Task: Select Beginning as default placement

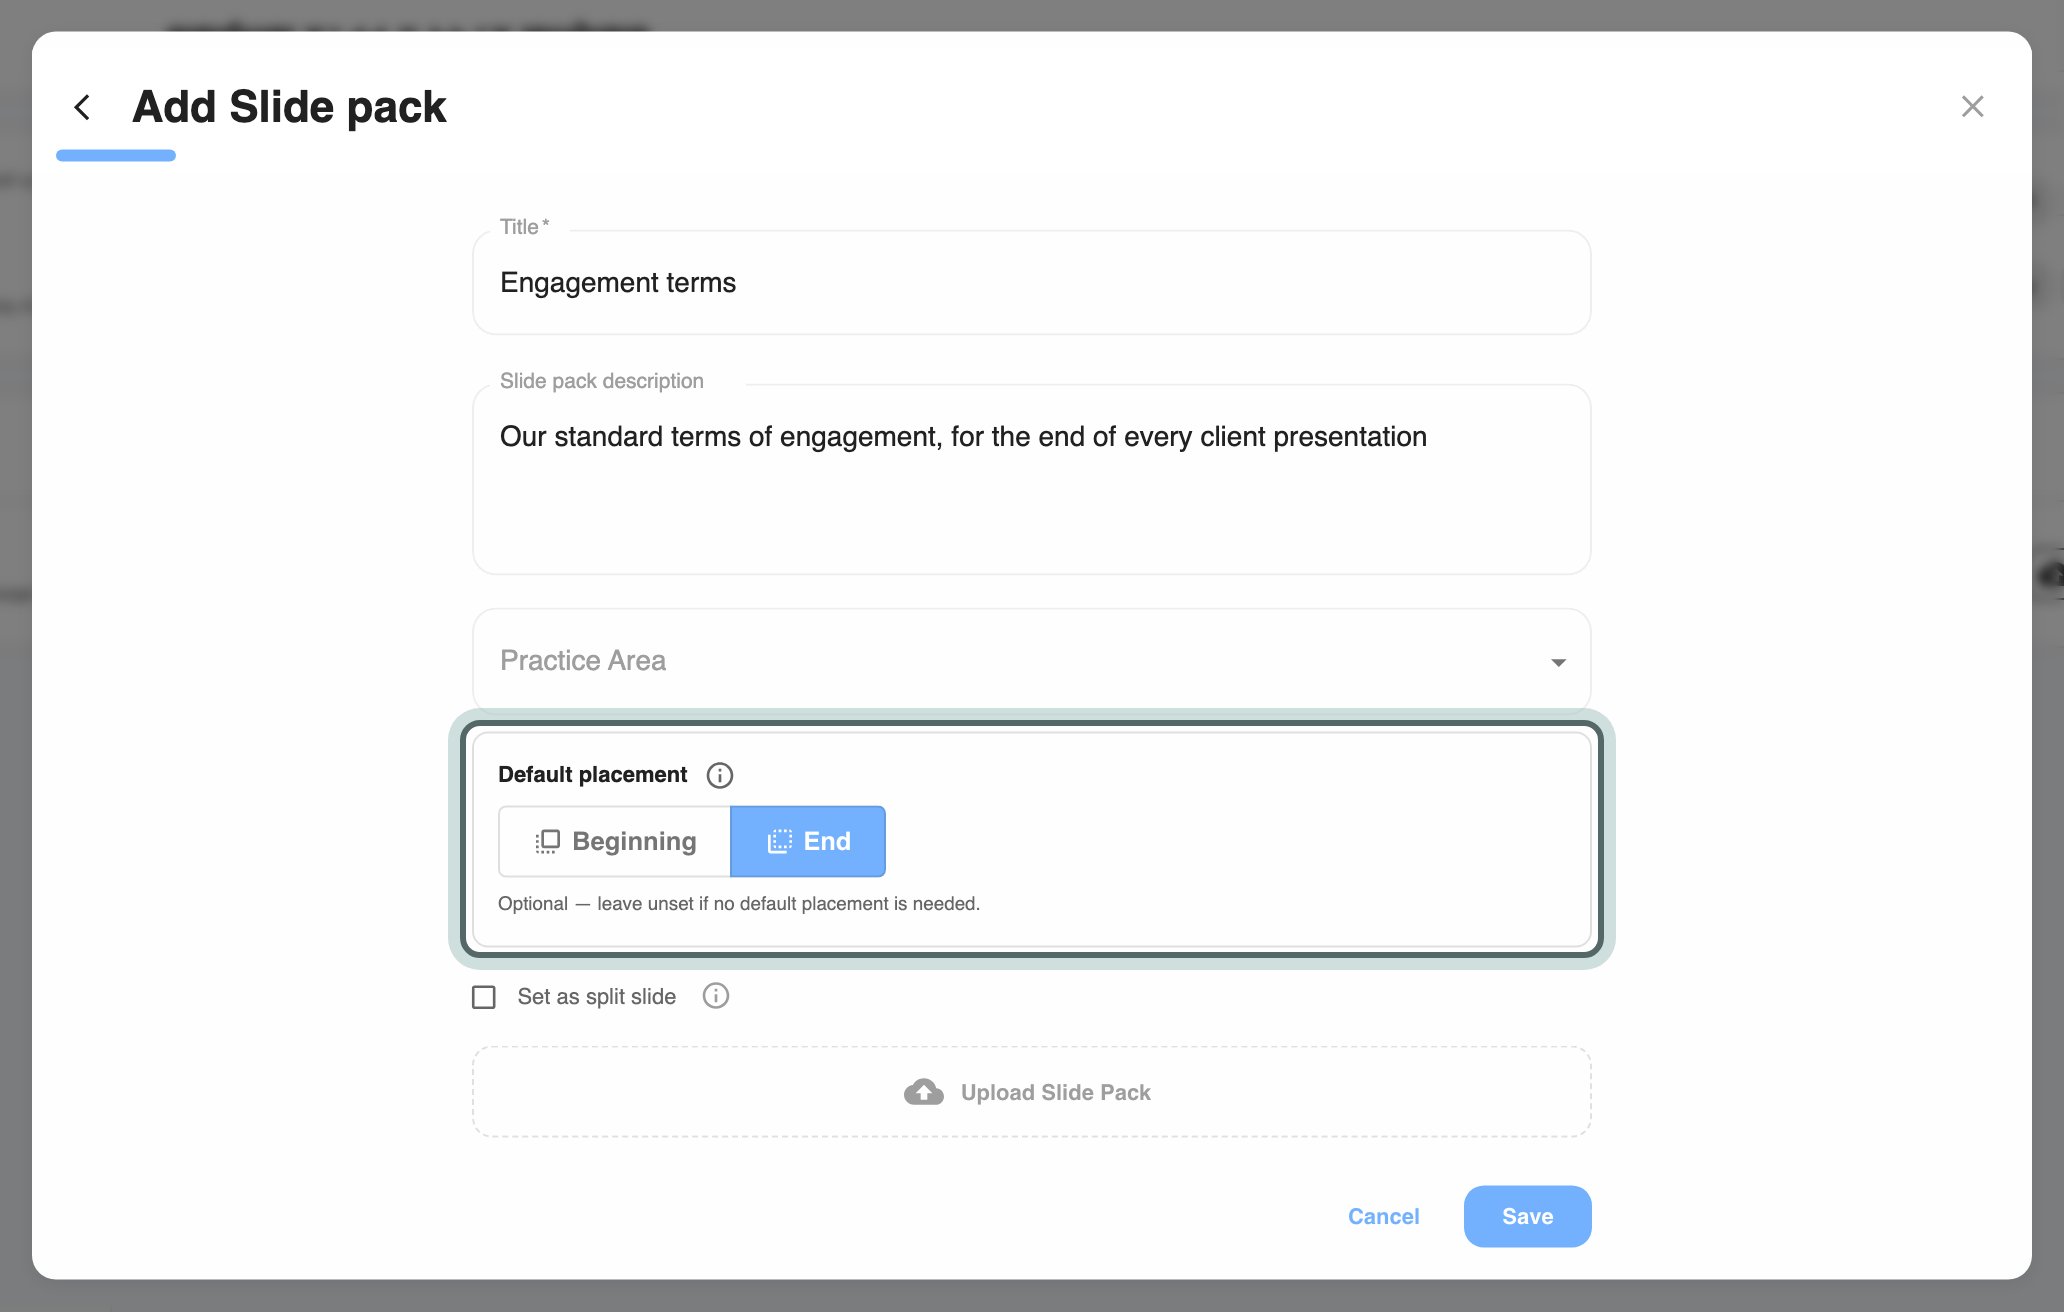Action: point(615,841)
